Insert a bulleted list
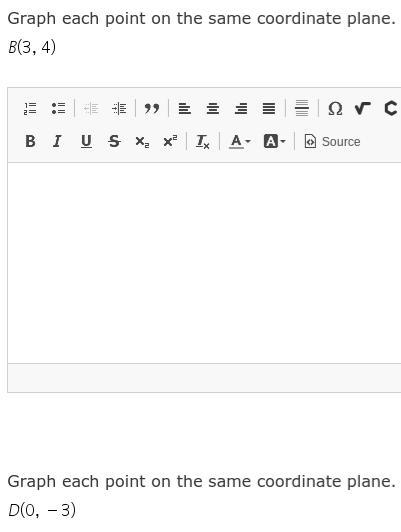The height and width of the screenshot is (532, 401). click(x=58, y=109)
